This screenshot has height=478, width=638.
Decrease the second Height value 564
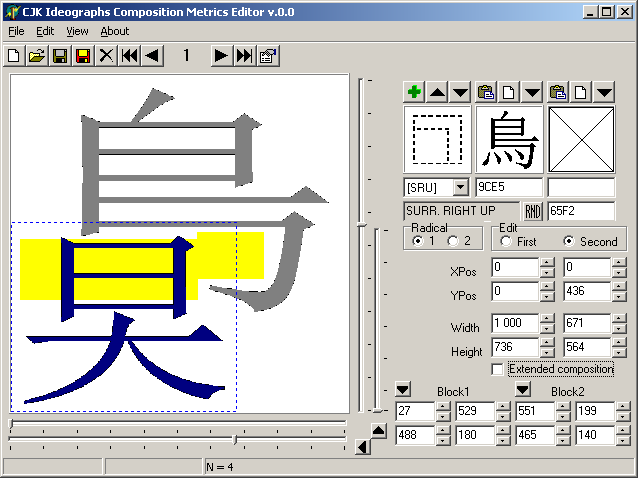tap(618, 352)
